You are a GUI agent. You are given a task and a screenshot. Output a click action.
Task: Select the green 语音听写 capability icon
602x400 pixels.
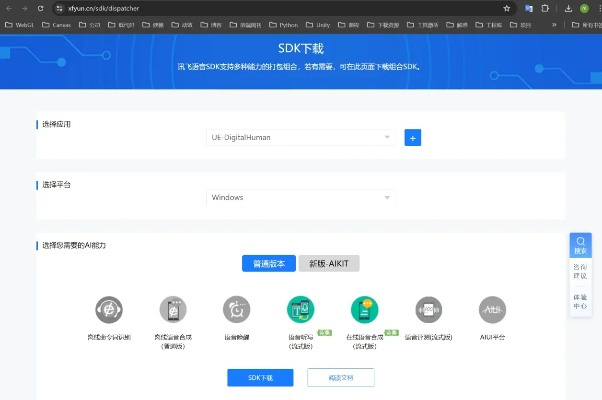coord(301,310)
